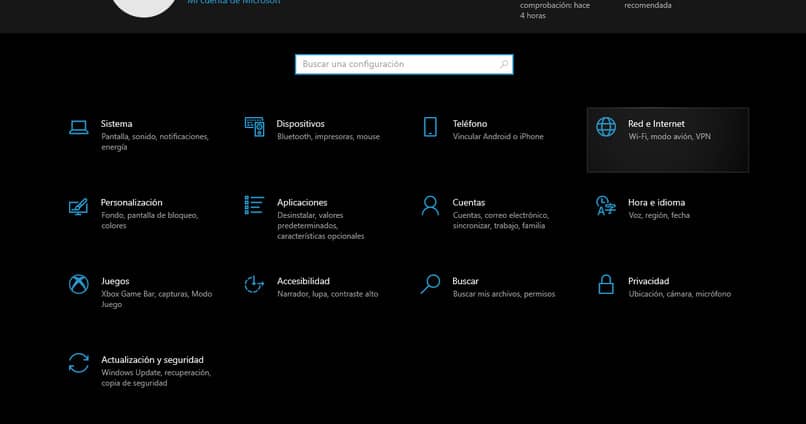Click the "Personalización" title text
806x424 pixels.
131,202
